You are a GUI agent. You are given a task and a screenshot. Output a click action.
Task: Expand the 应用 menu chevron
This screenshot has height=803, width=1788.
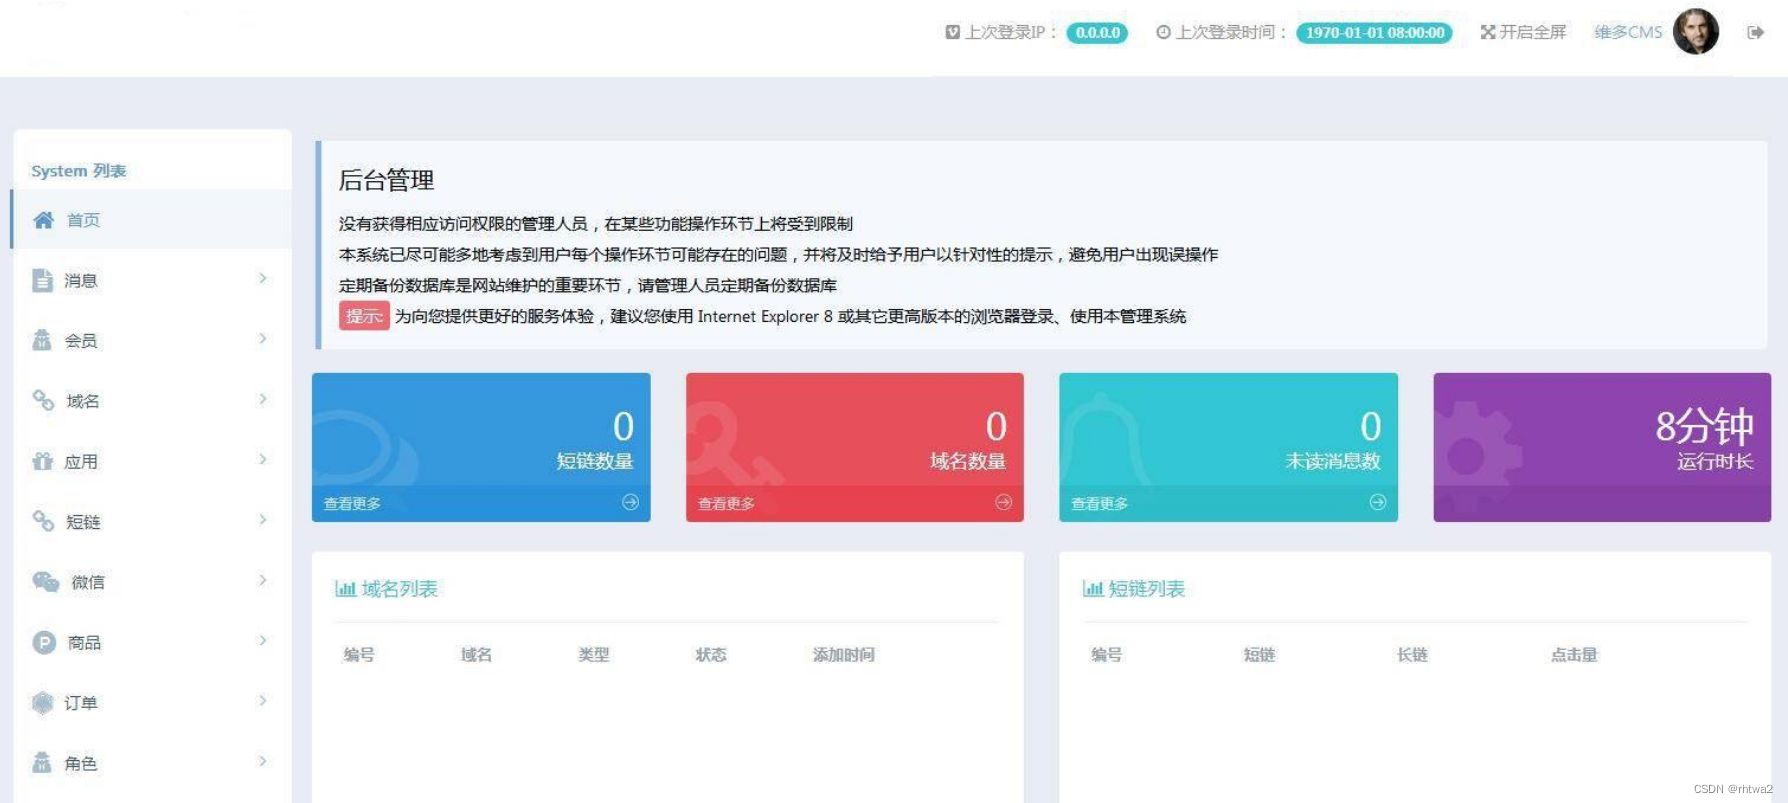(x=263, y=459)
